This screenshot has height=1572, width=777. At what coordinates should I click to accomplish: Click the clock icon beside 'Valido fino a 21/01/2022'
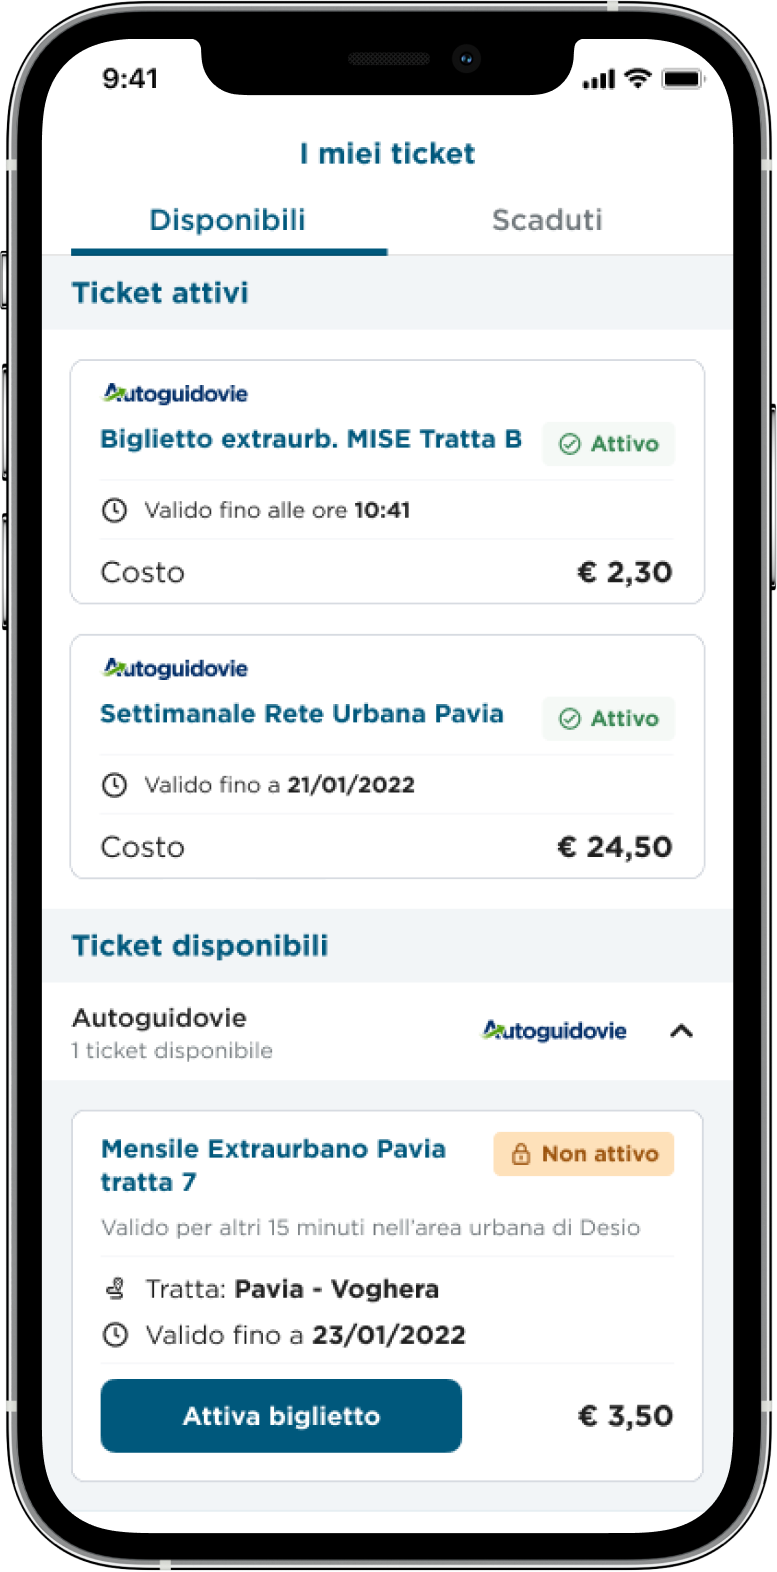(115, 786)
